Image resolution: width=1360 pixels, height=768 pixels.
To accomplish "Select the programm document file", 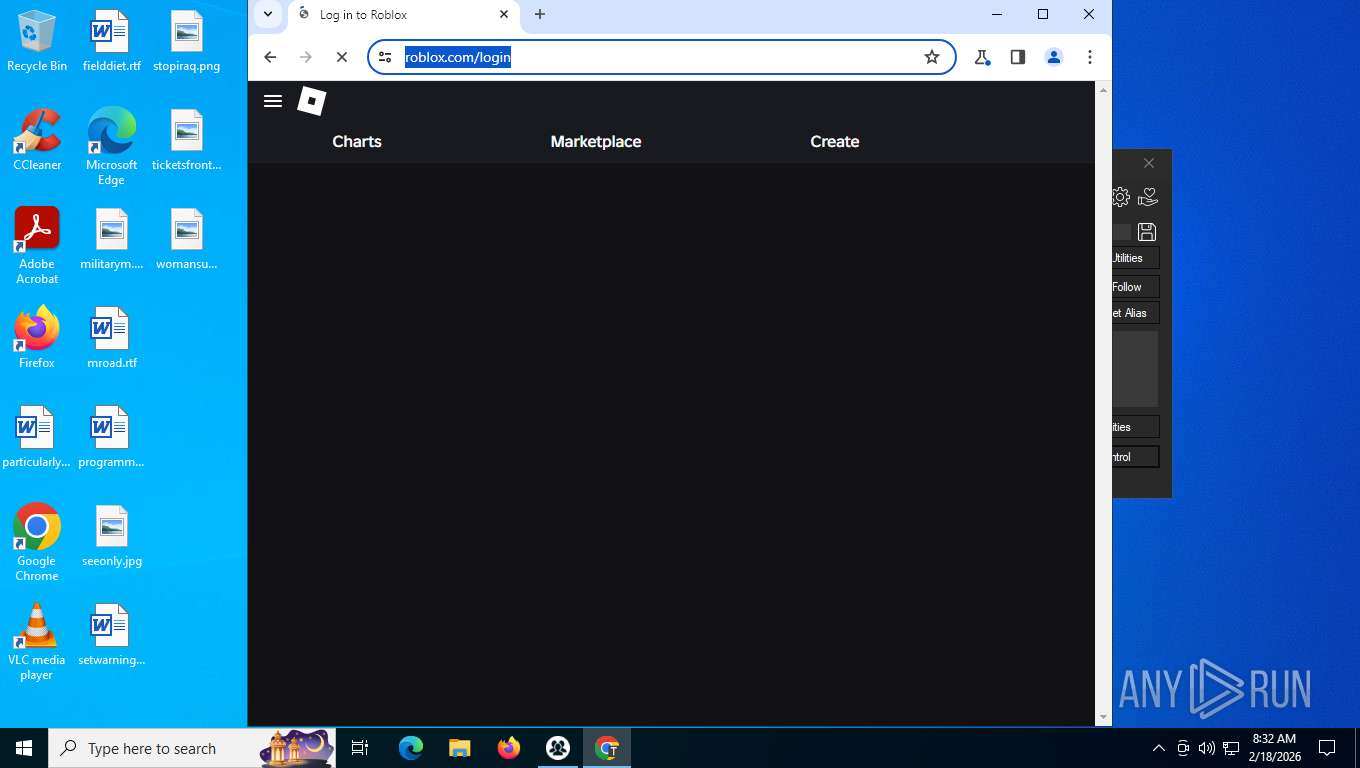I will [111, 437].
